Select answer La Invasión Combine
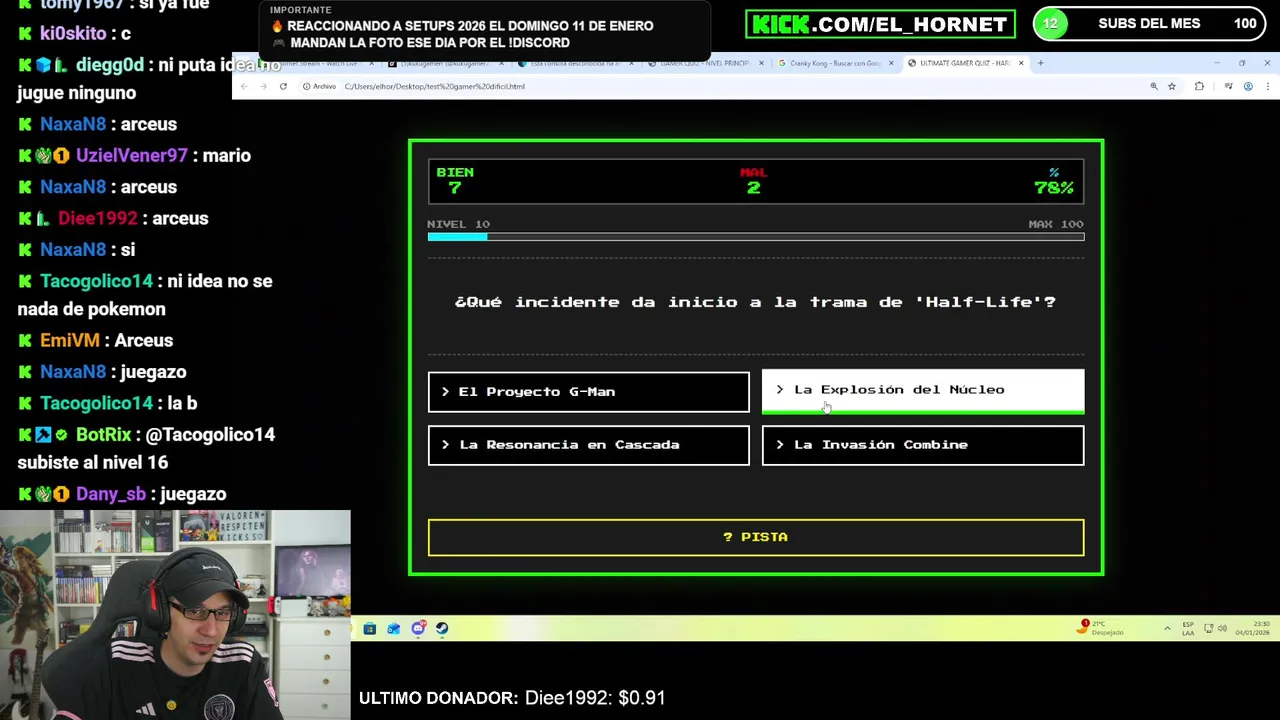 point(922,445)
